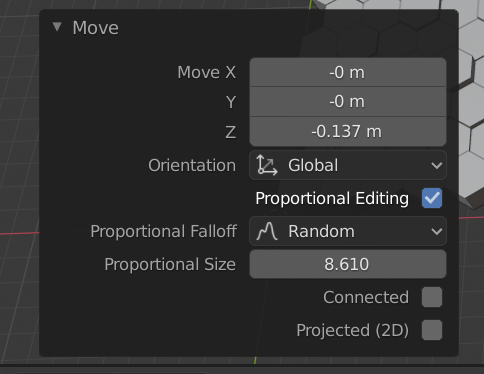Collapse the Move operator panel
Image resolution: width=484 pixels, height=374 pixels.
click(x=57, y=27)
